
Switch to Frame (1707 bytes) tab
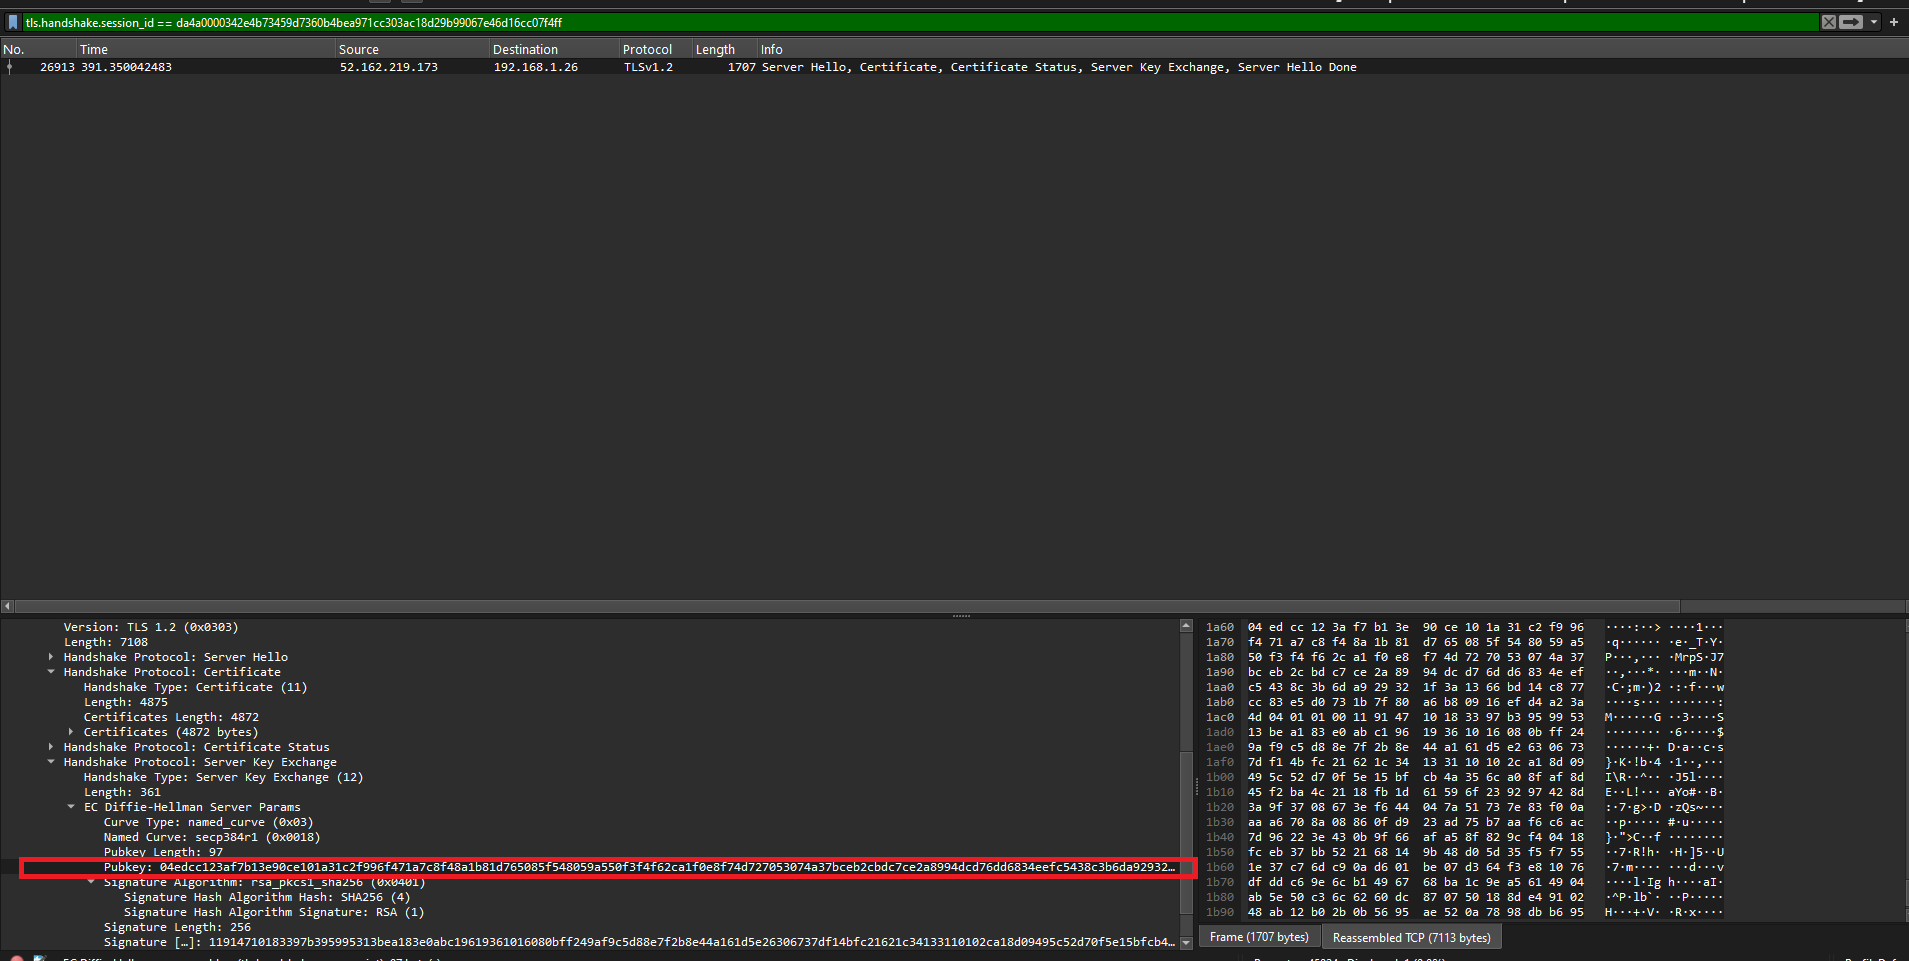click(1258, 937)
